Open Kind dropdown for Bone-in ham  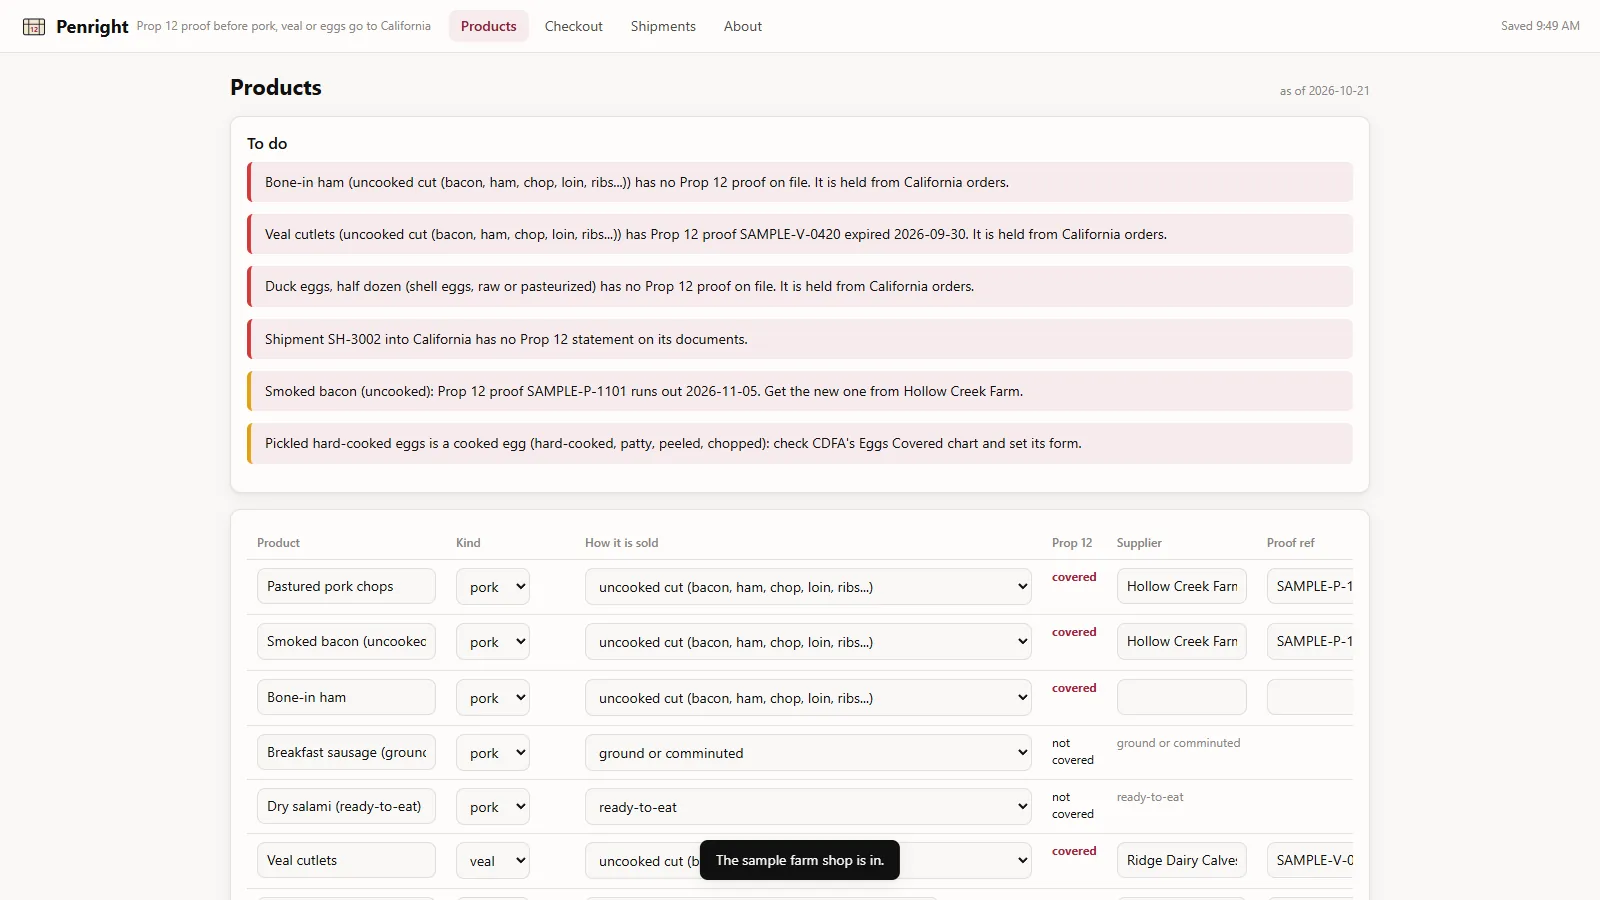493,698
